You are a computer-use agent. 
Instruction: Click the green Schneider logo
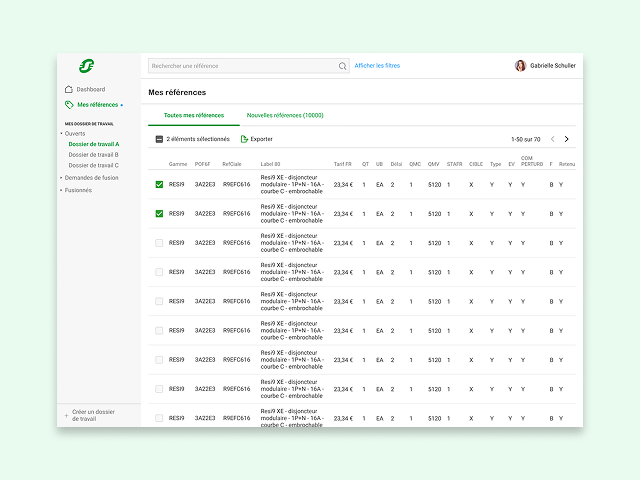pos(87,66)
